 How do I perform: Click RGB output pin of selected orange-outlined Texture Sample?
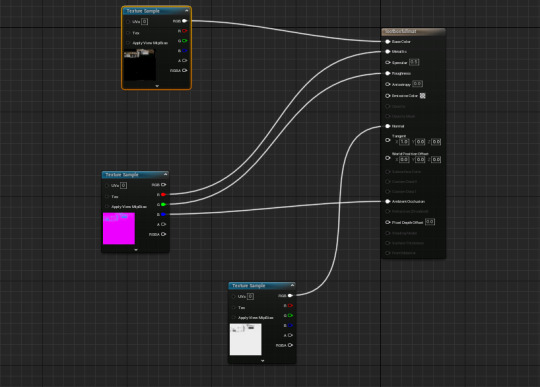(x=185, y=21)
